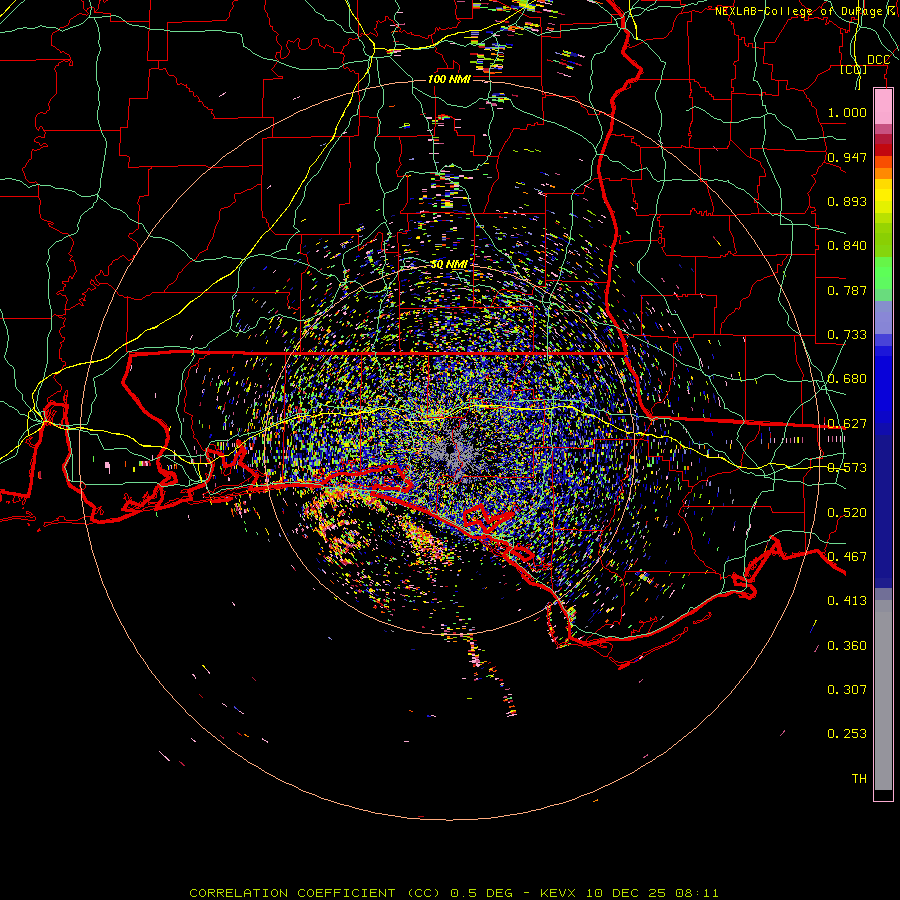This screenshot has height=900, width=900.
Task: Pick the pink color band beside 1.000
Action: pyautogui.click(x=883, y=107)
